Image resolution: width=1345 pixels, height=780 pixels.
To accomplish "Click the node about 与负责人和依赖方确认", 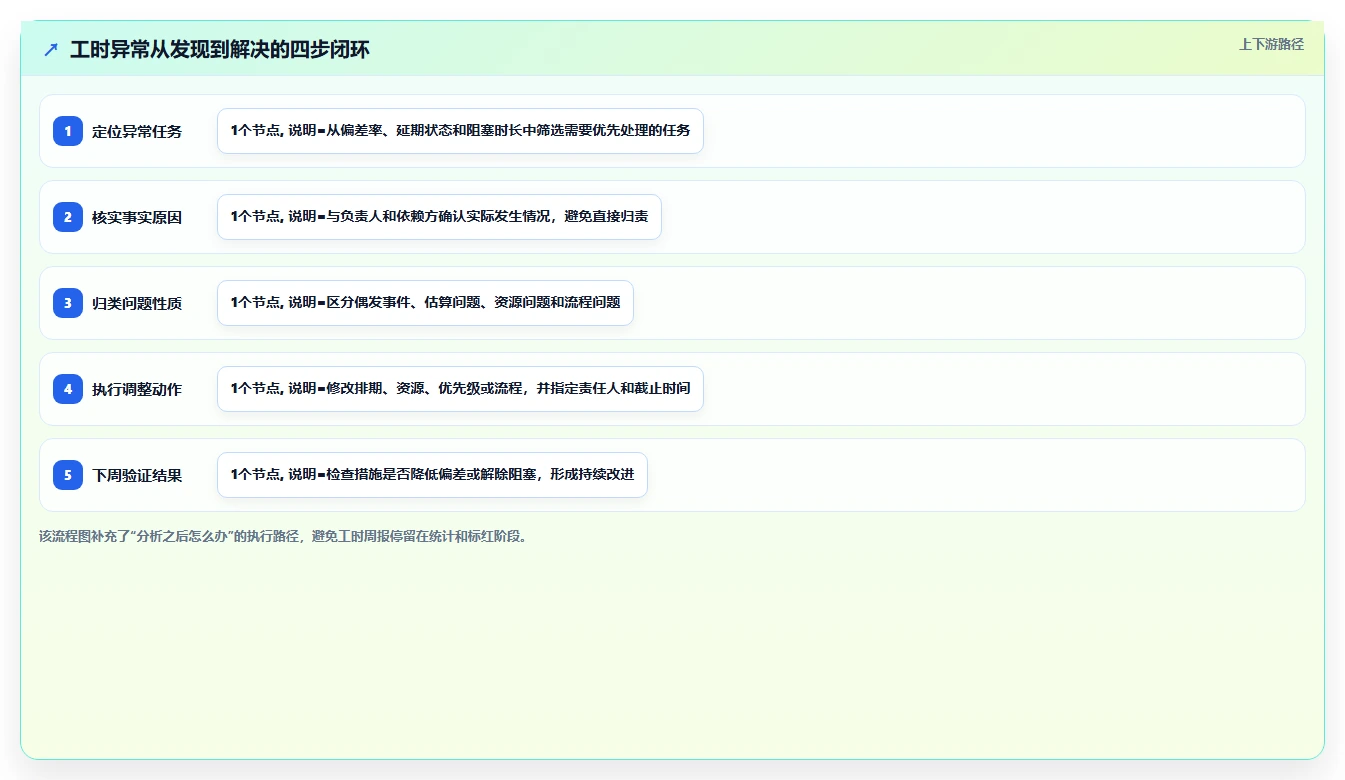I will click(439, 217).
